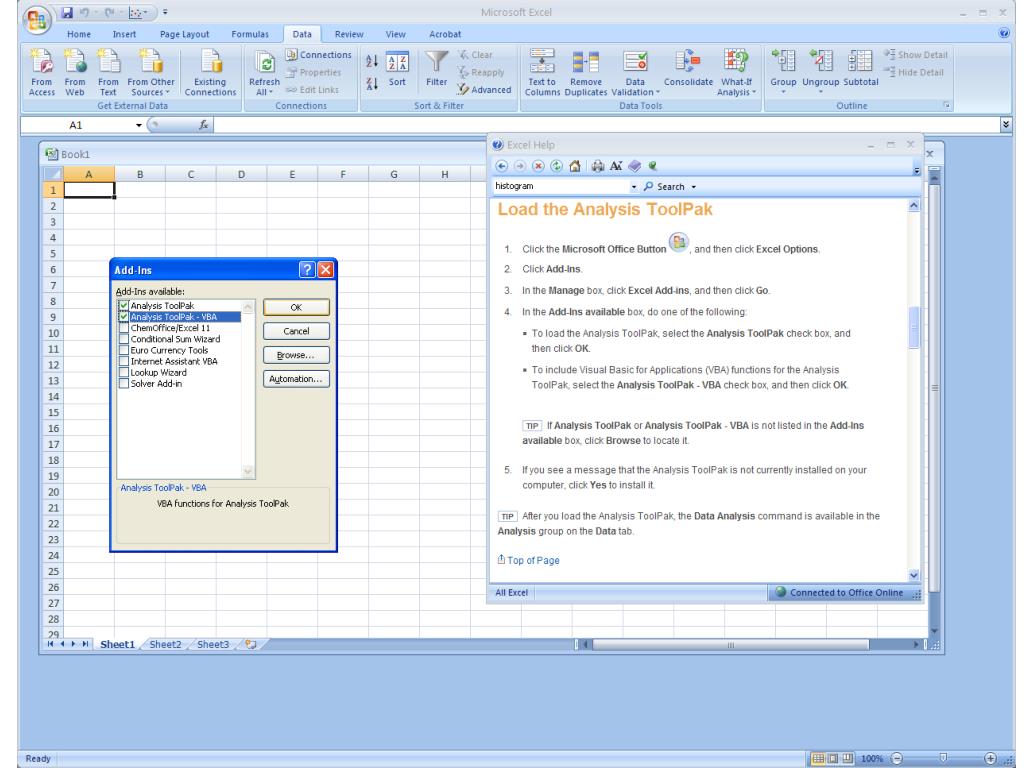
Task: Open the Sort dialog
Action: click(x=397, y=69)
